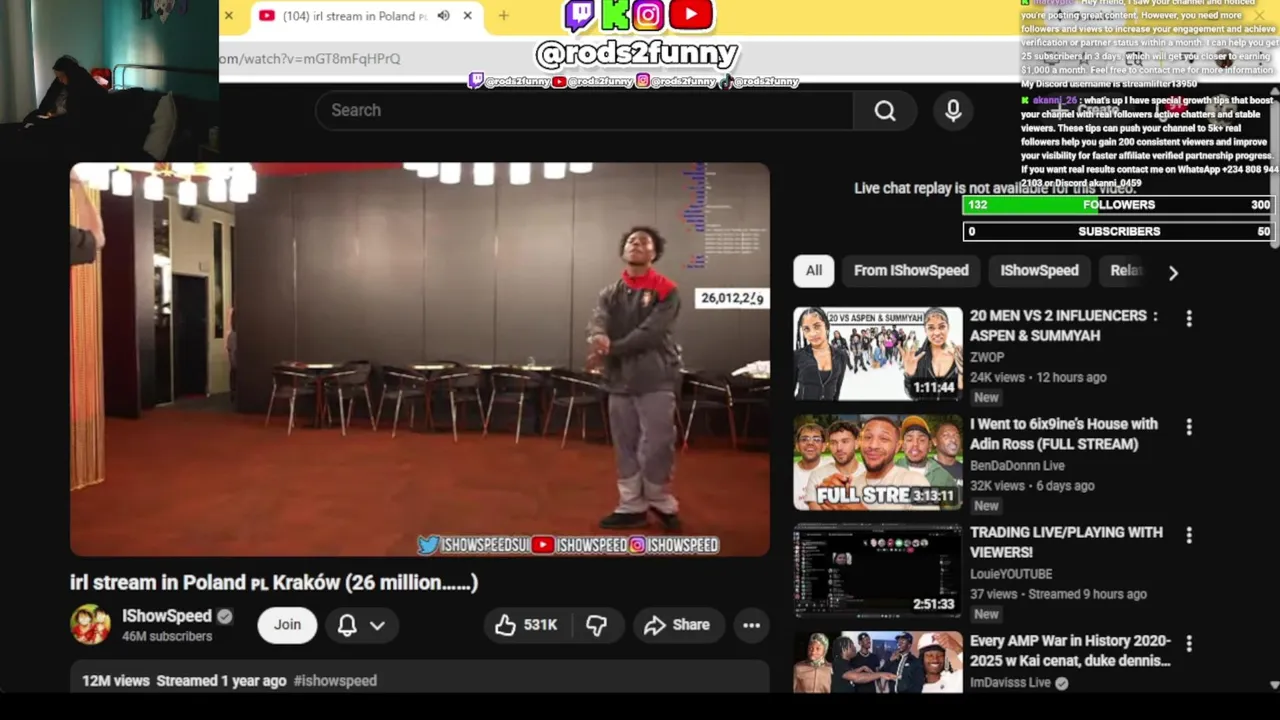
Task: Mute the tab using speaker icon
Action: click(x=443, y=16)
